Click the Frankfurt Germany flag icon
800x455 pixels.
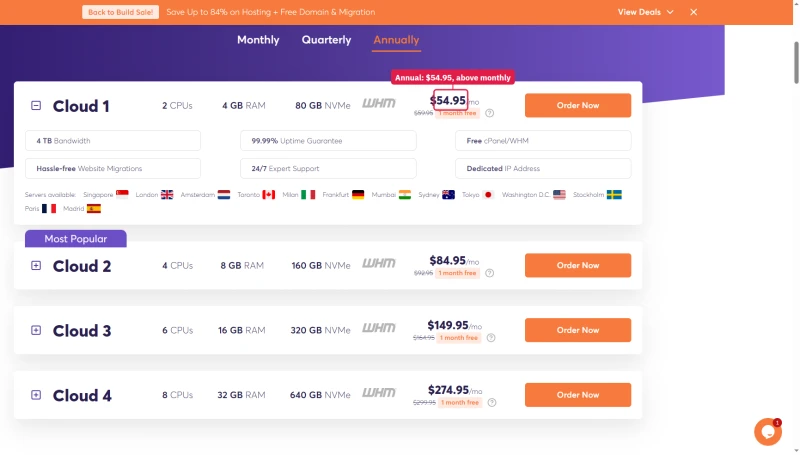tap(358, 194)
